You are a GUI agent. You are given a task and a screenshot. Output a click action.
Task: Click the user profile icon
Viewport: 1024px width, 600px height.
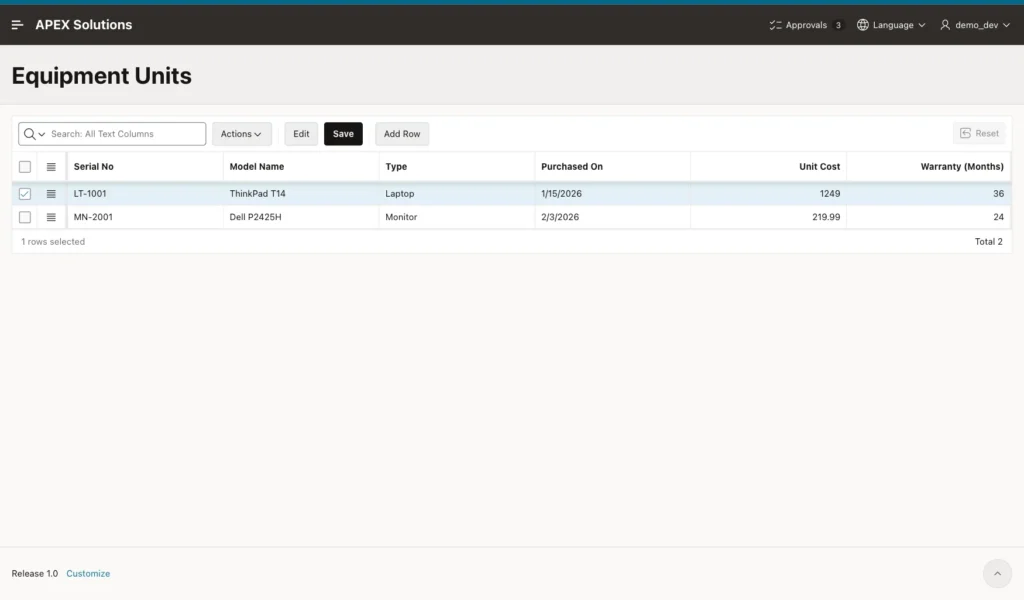[945, 25]
